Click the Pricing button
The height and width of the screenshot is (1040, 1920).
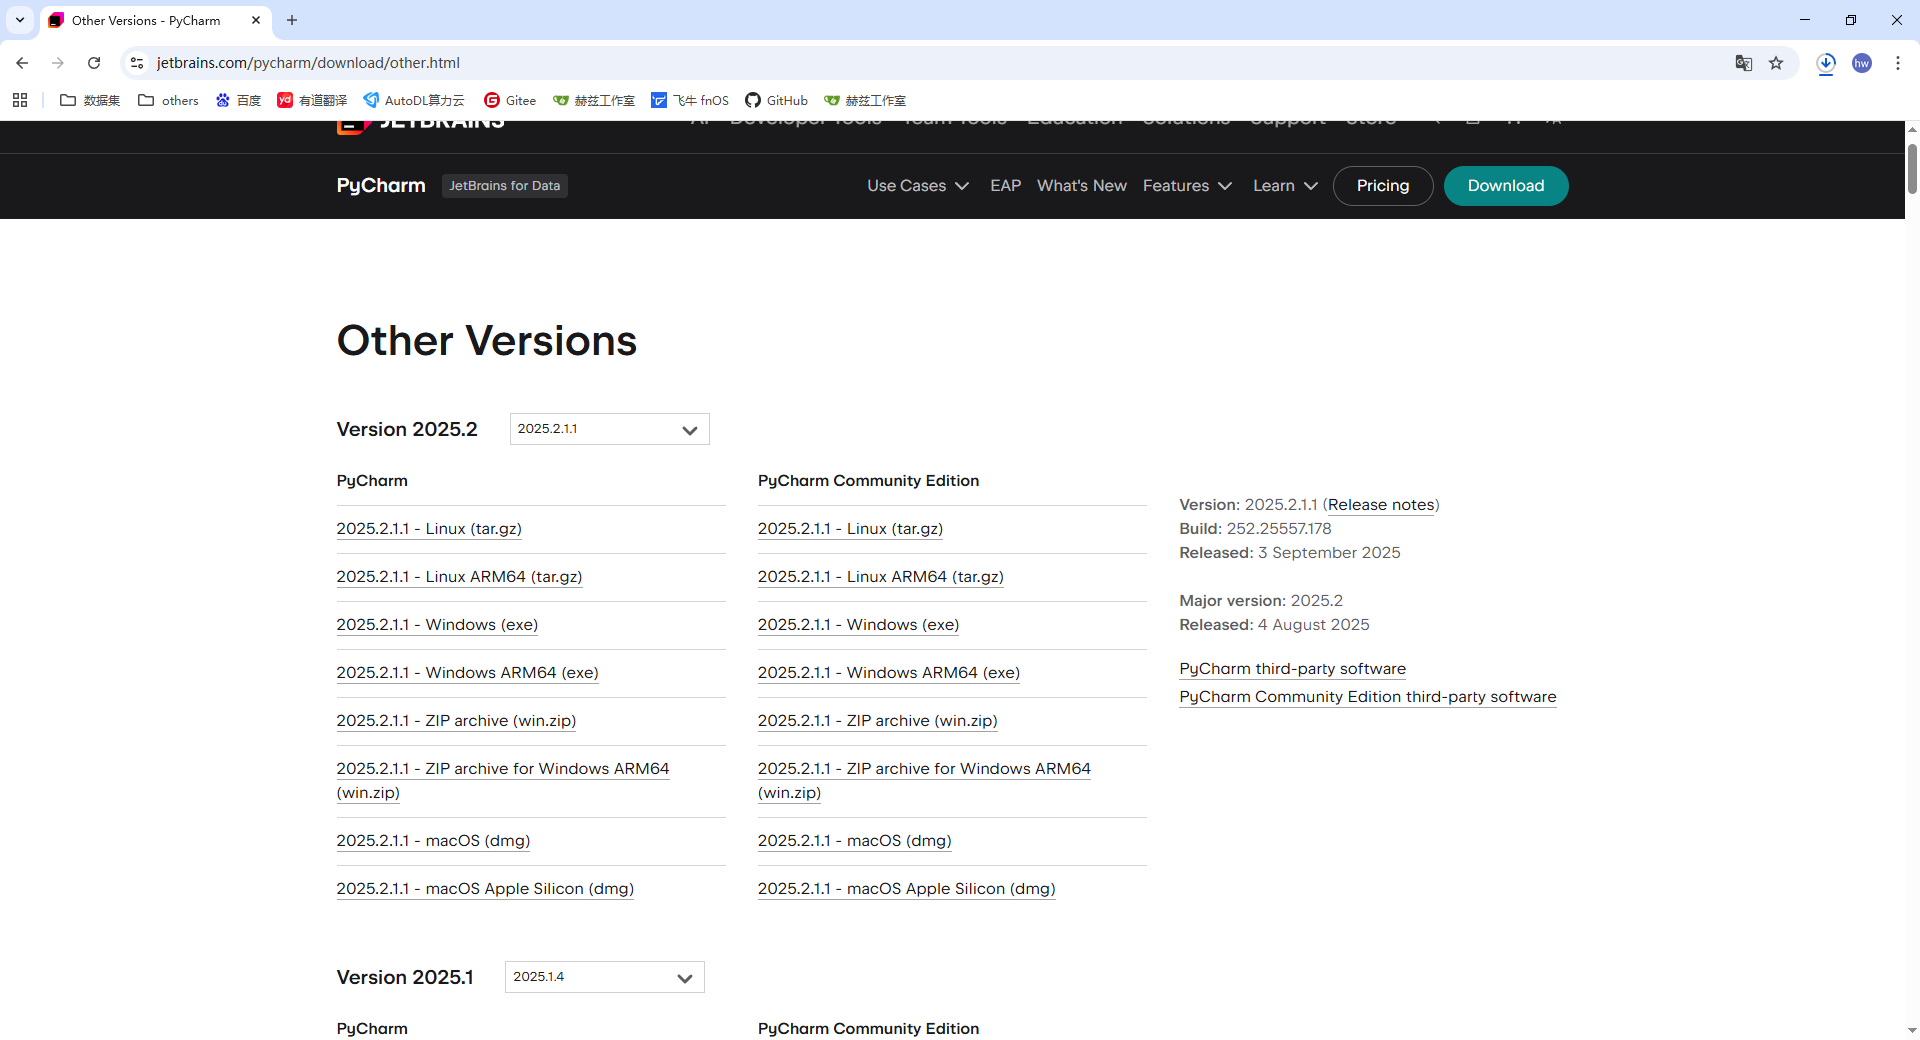1382,186
